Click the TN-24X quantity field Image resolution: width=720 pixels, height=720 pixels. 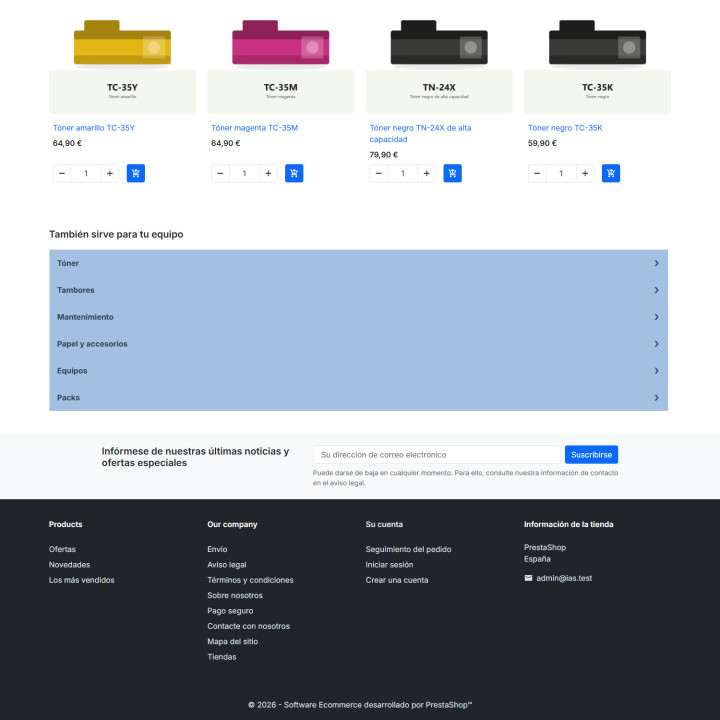coord(403,173)
